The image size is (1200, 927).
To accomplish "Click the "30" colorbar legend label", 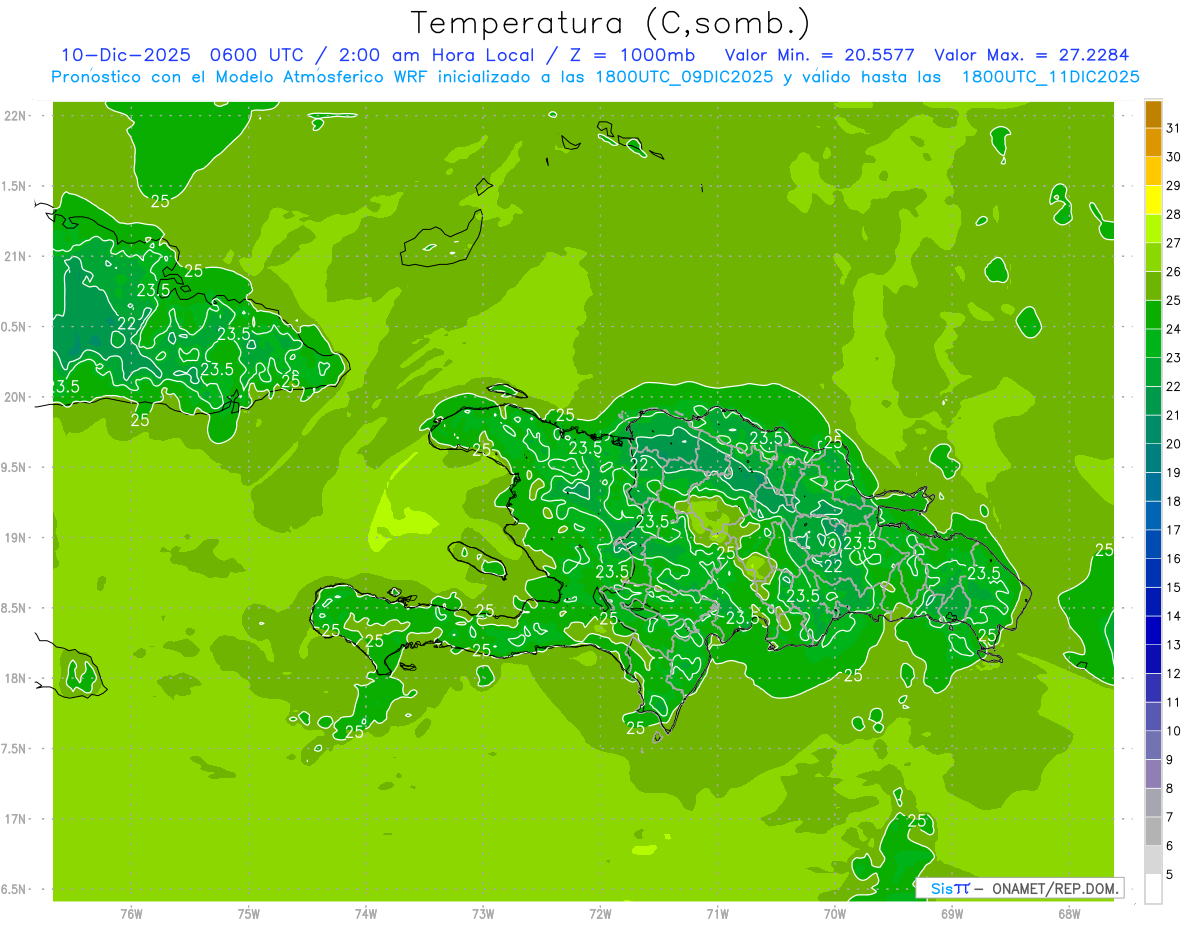I will [x=1174, y=157].
